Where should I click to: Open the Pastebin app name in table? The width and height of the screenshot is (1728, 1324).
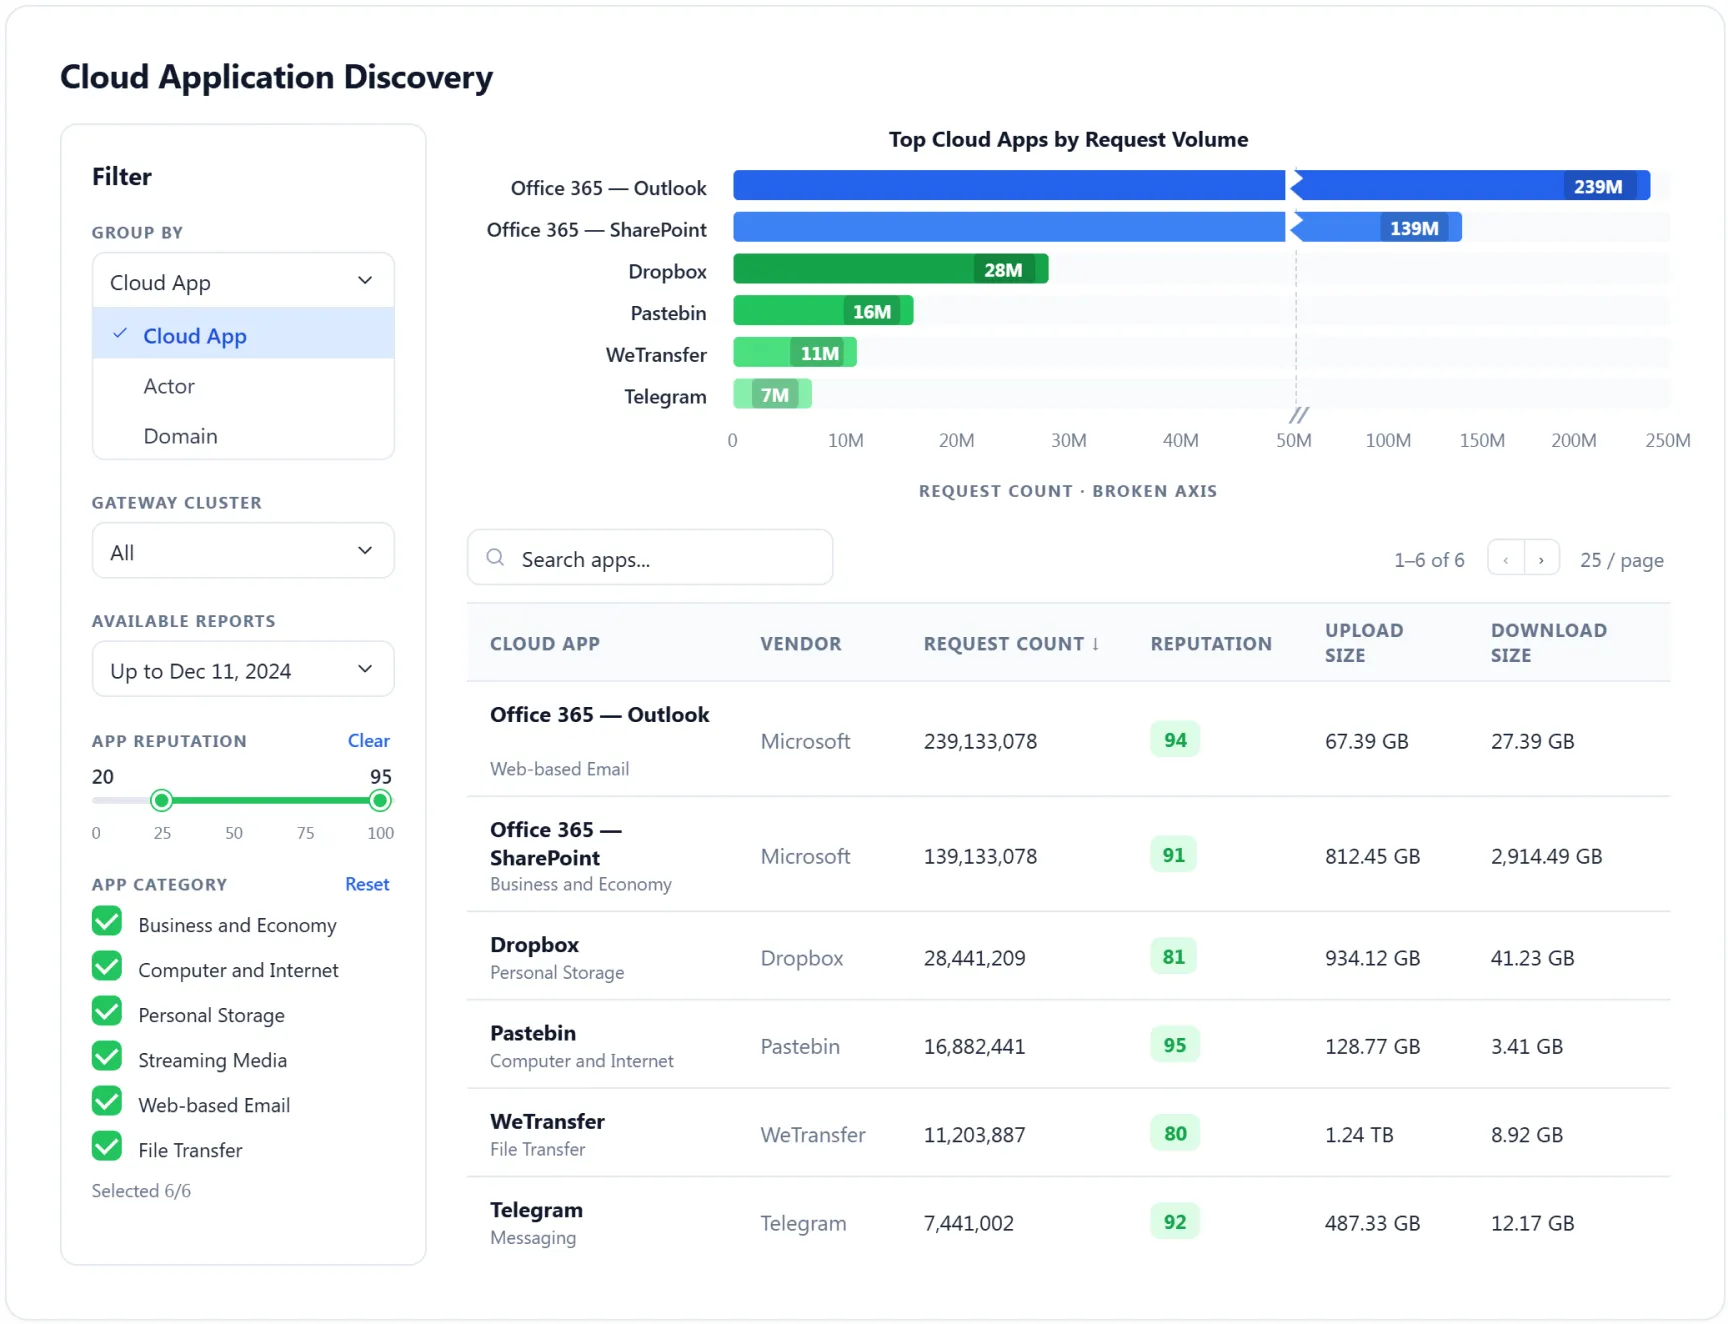(x=533, y=1032)
